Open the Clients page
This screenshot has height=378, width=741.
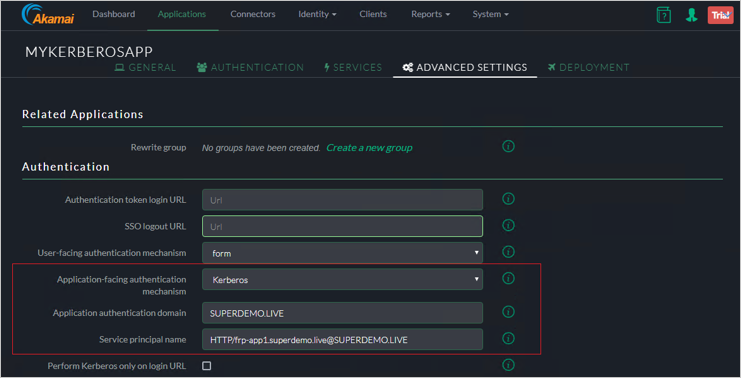coord(373,14)
